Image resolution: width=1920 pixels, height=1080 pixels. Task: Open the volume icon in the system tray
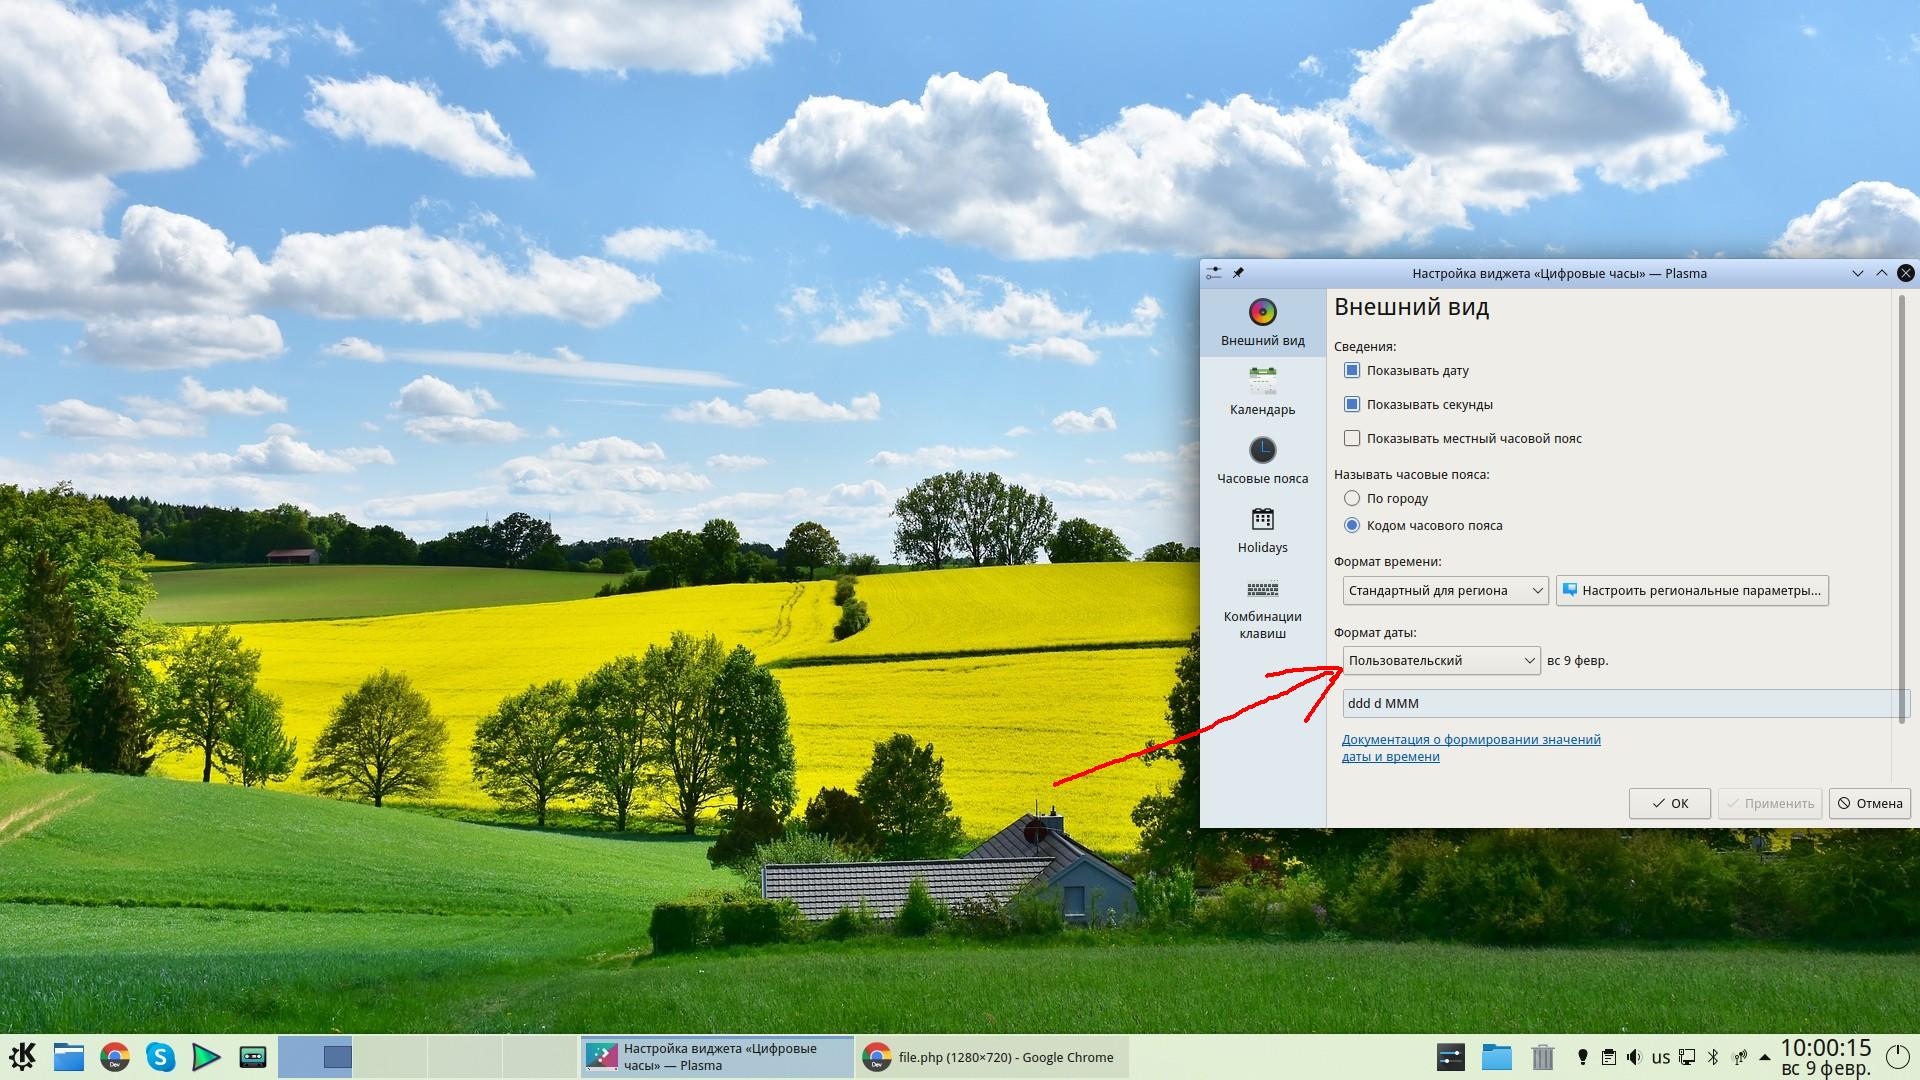click(1634, 1057)
